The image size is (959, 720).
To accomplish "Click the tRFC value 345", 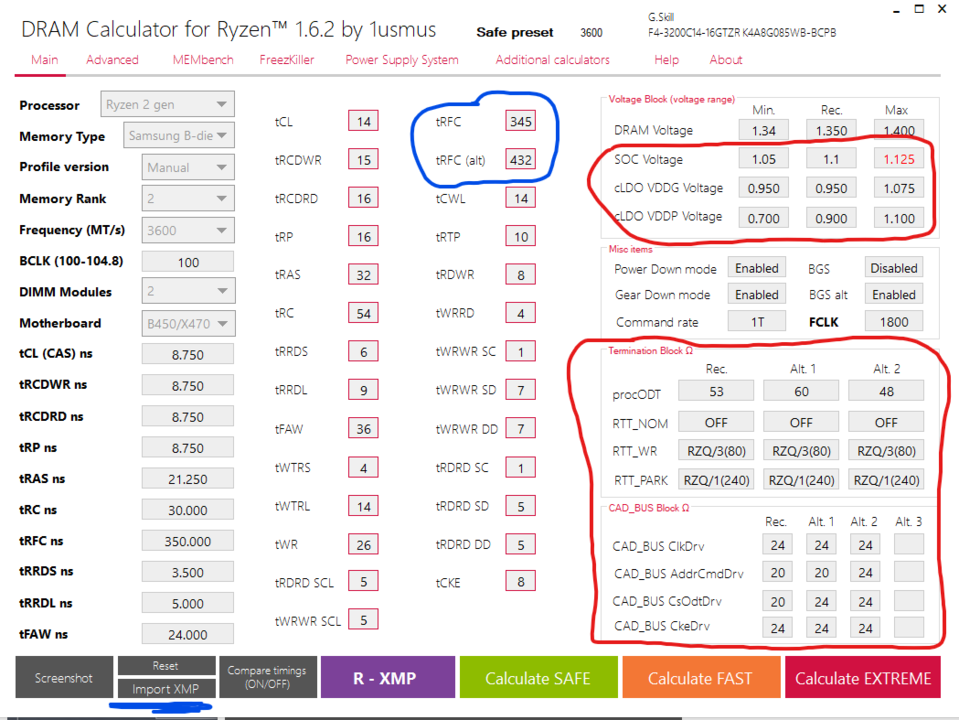I will [521, 121].
